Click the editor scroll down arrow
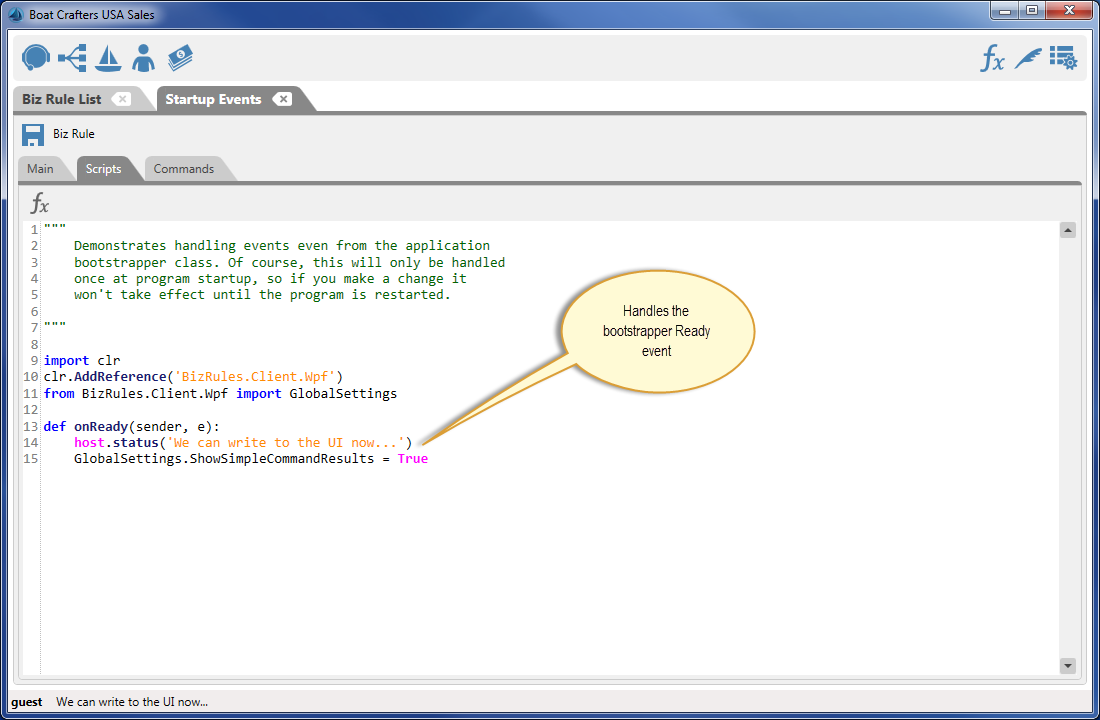1100x720 pixels. tap(1068, 665)
